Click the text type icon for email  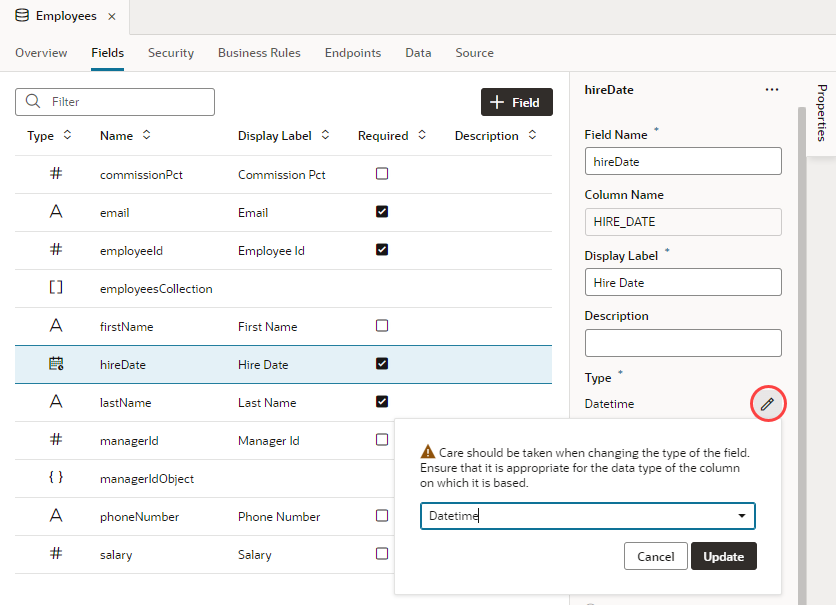(x=56, y=212)
